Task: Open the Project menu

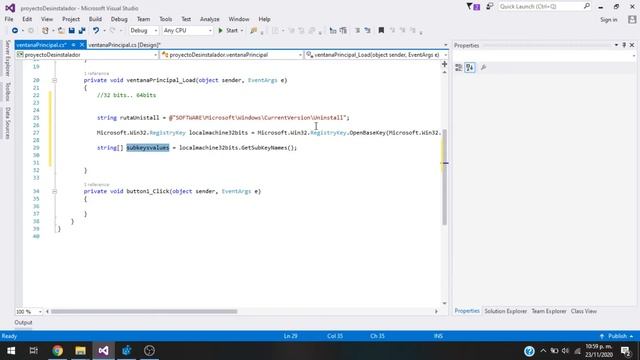Action: [x=71, y=19]
